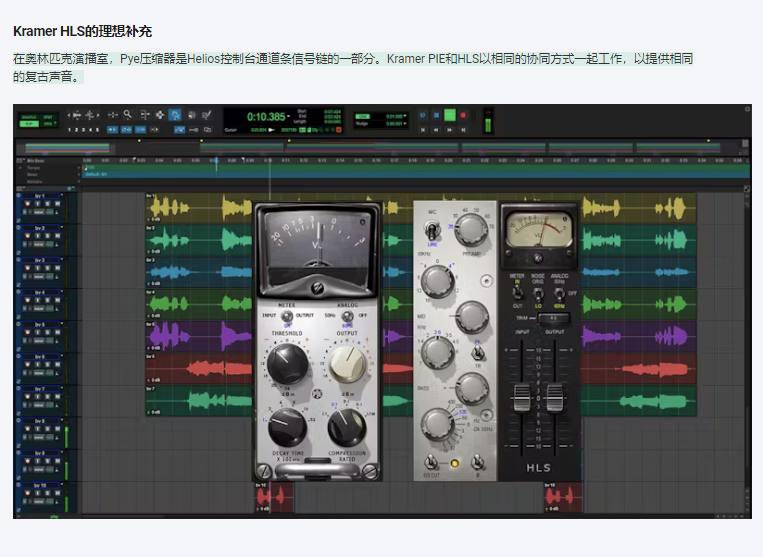763x557 pixels.
Task: Flip the PIE Meter Input/Output switch
Action: [x=287, y=315]
